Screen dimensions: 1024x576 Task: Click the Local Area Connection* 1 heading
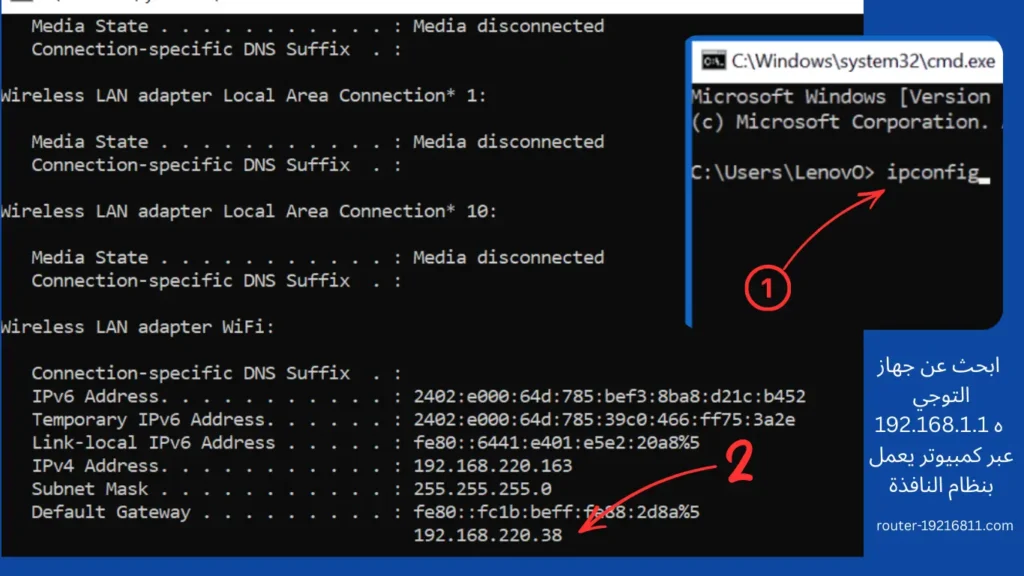click(243, 96)
